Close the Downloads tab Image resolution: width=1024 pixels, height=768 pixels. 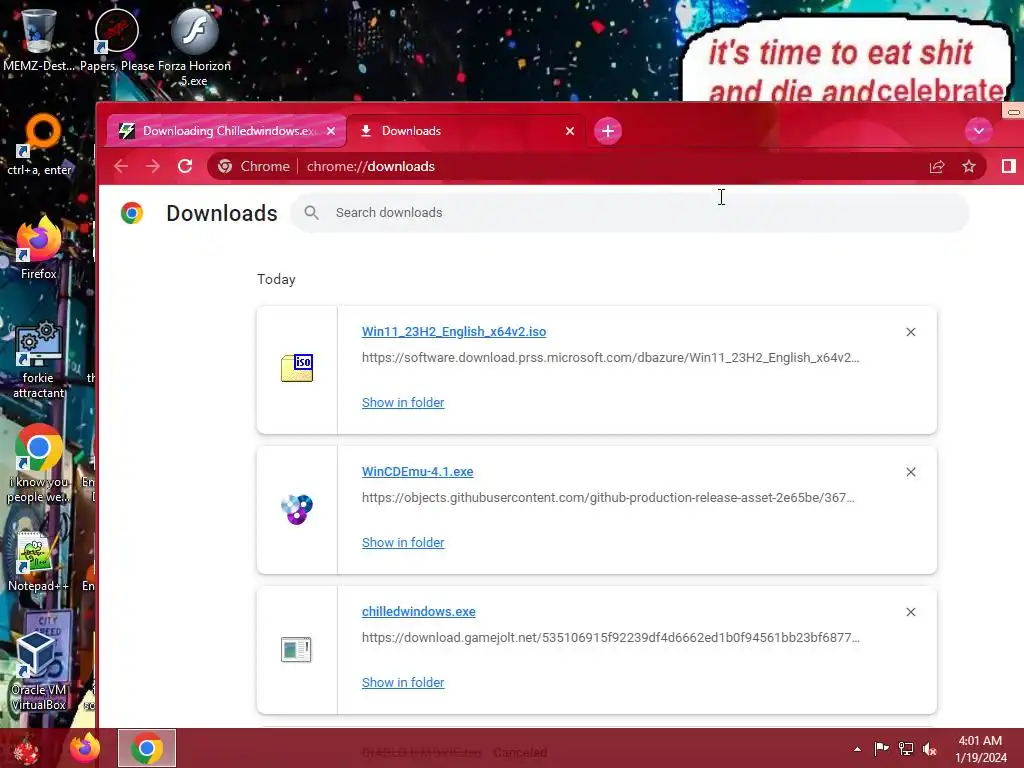570,131
